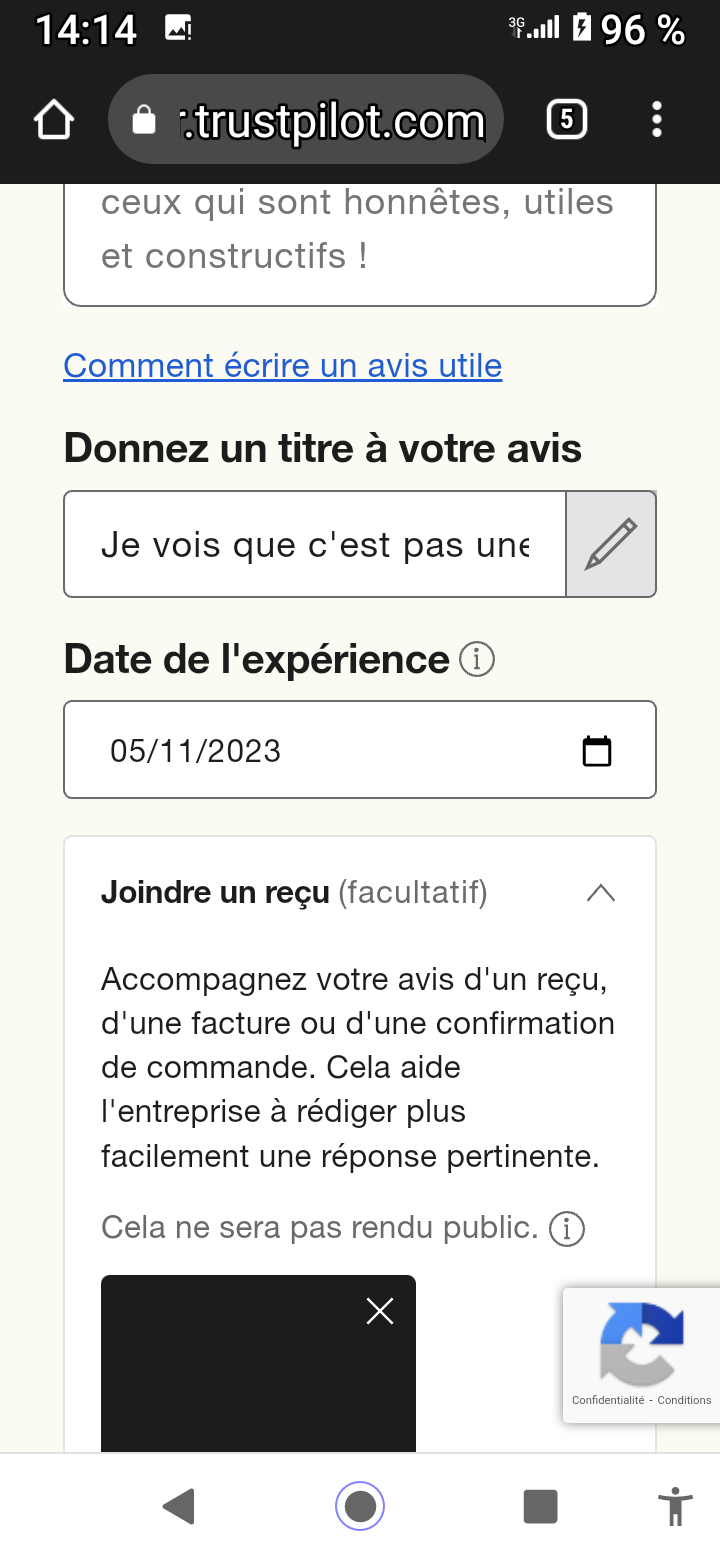Open the "Comment écrire un avis utile" link
Screen dimensions: 720x1560
point(283,366)
